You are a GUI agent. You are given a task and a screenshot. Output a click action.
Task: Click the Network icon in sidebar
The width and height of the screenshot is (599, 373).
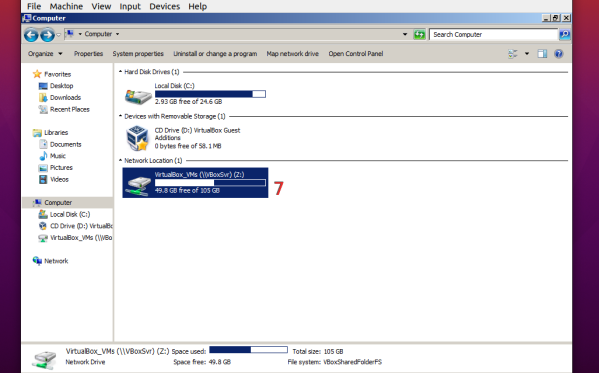click(37, 261)
